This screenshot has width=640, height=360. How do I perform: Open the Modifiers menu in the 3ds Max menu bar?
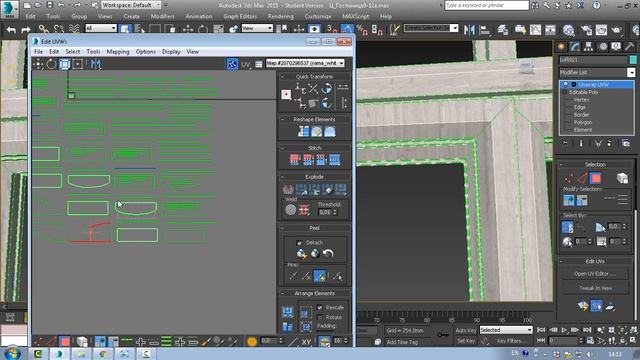[162, 16]
